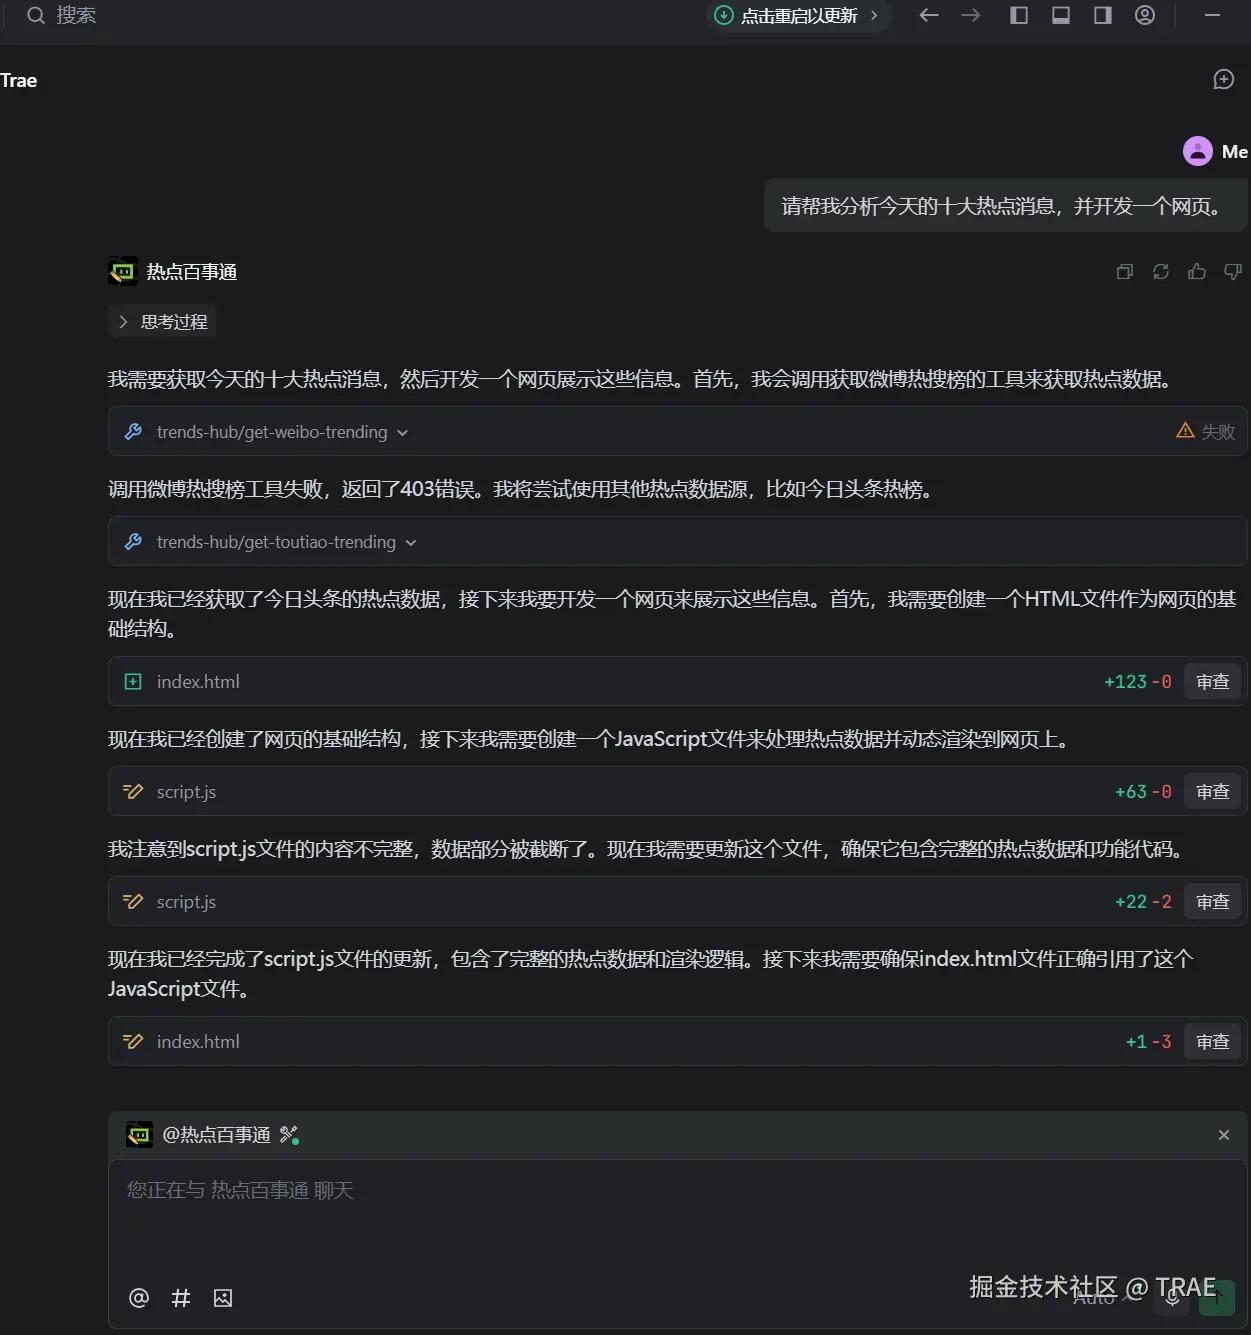The height and width of the screenshot is (1335, 1251).
Task: Click the user message bubble text
Action: pyautogui.click(x=1001, y=206)
